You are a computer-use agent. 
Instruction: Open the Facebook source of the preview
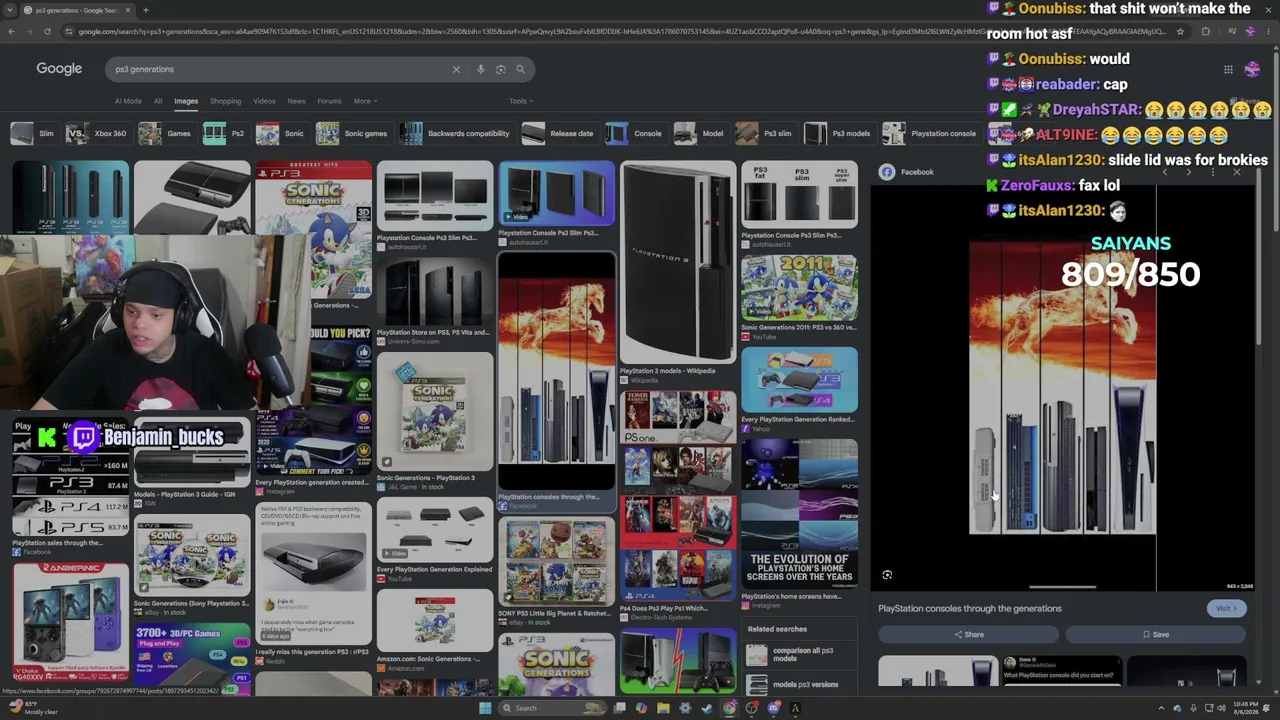pyautogui.click(x=907, y=172)
